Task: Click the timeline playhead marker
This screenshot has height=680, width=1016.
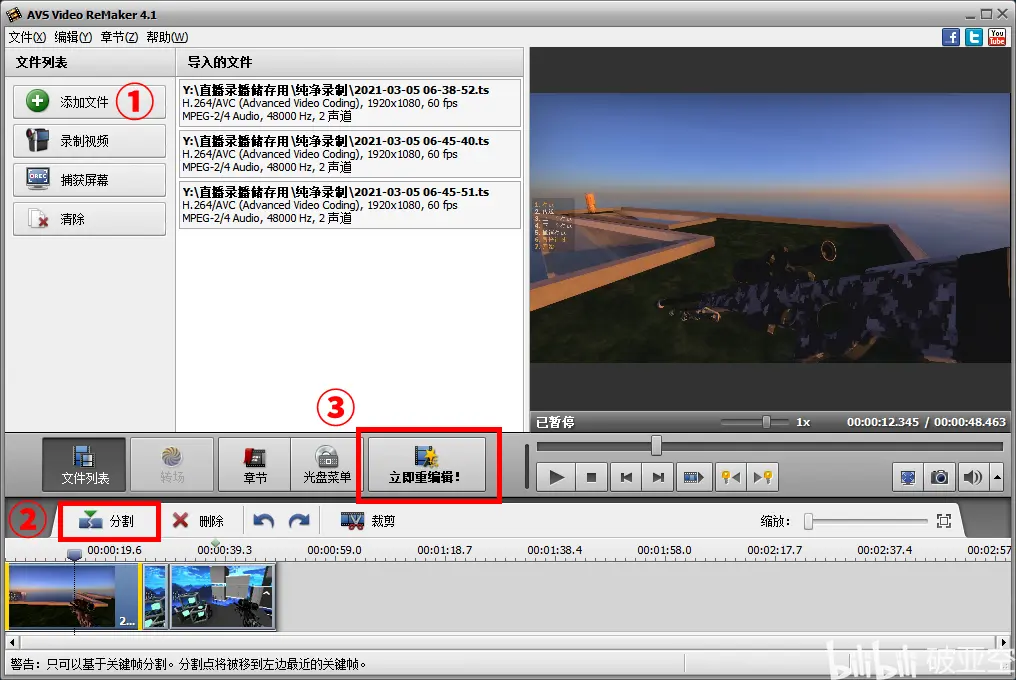Action: tap(75, 554)
